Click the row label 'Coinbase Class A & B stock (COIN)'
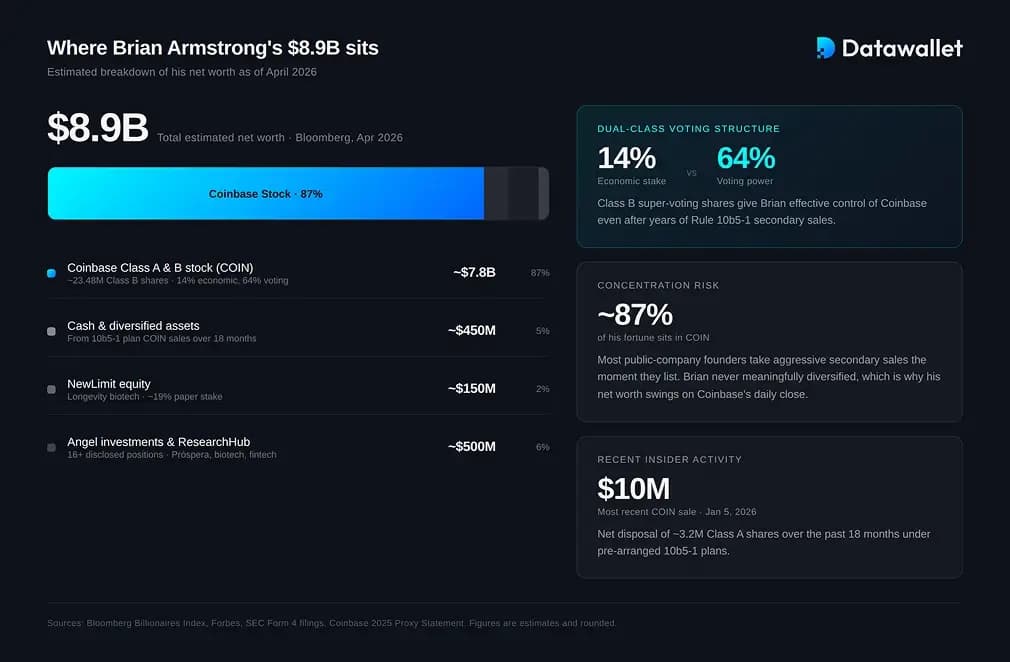This screenshot has width=1010, height=662. 160,267
